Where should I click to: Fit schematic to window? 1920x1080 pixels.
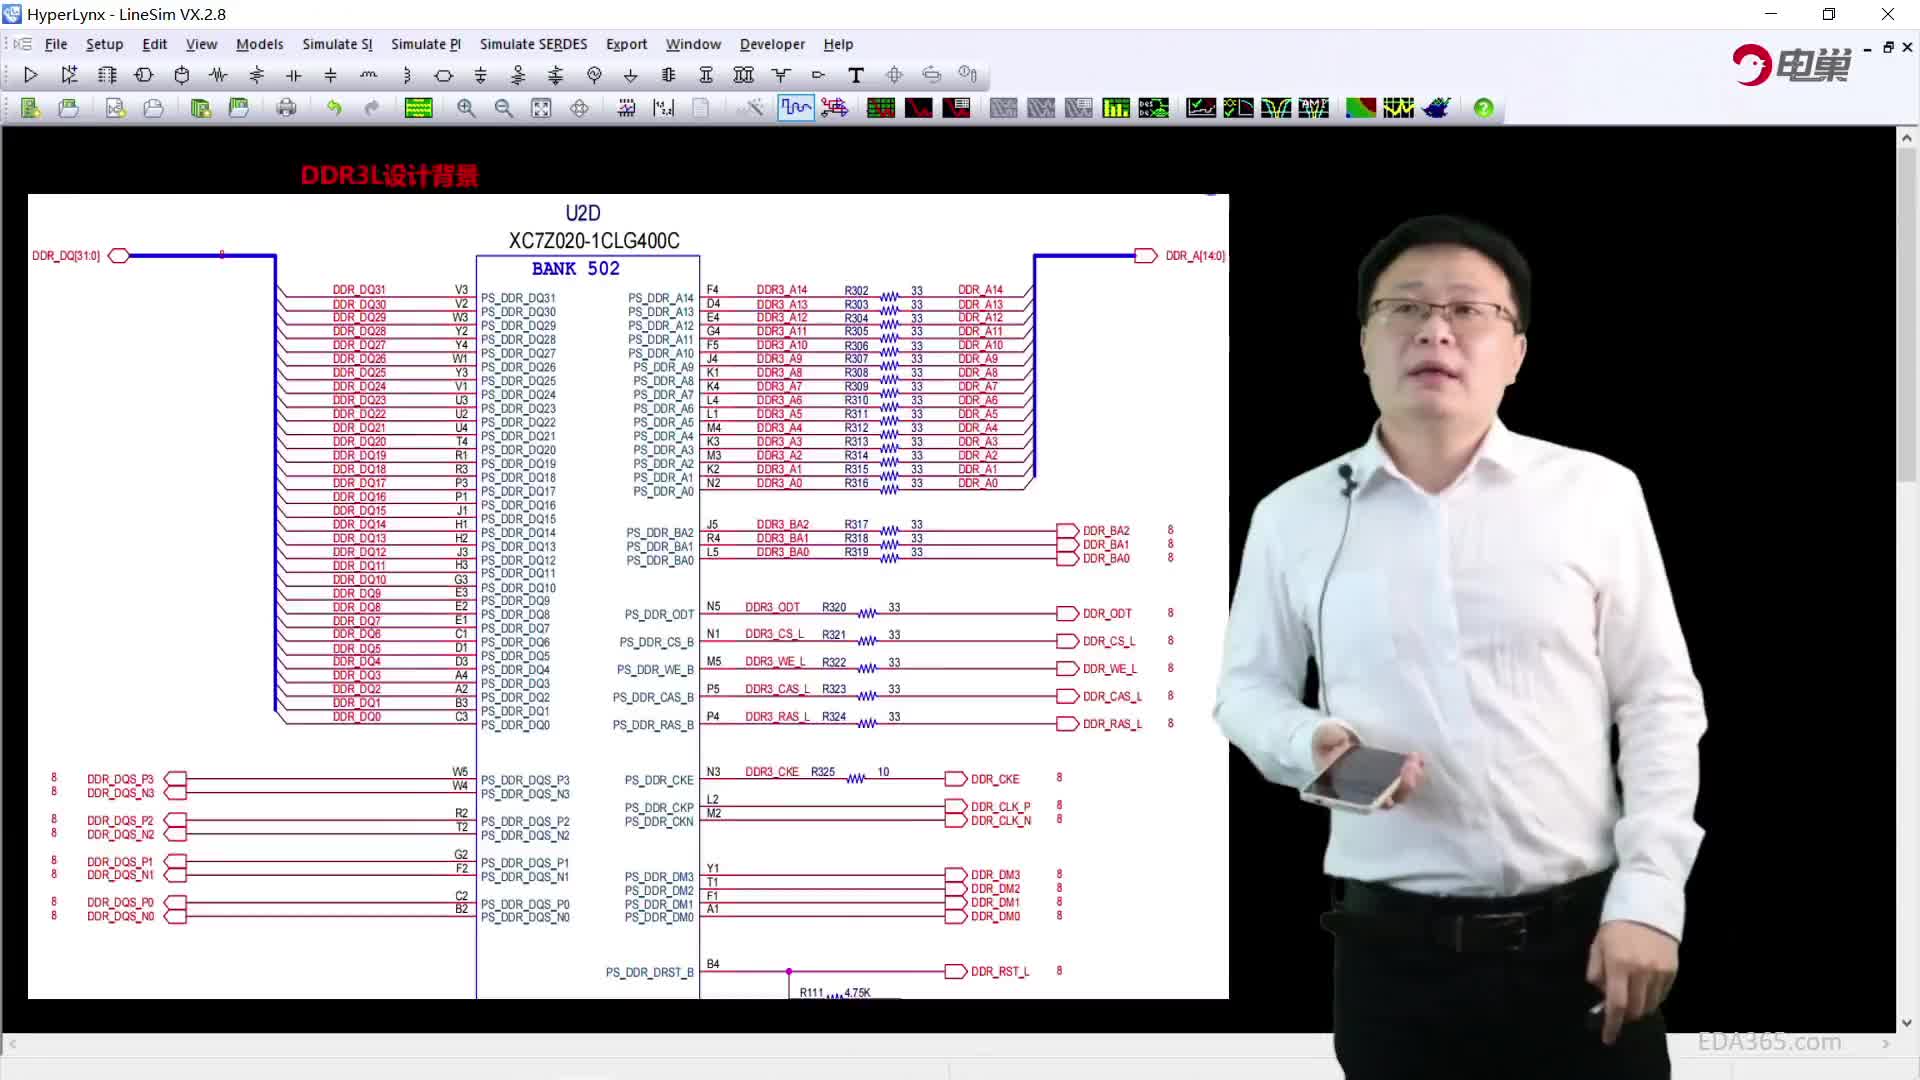[x=541, y=108]
